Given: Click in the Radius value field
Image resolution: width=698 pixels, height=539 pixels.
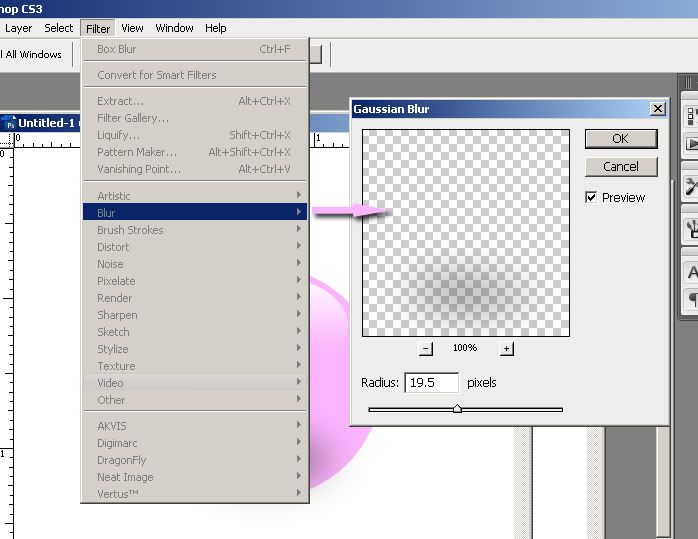Looking at the screenshot, I should coord(431,382).
